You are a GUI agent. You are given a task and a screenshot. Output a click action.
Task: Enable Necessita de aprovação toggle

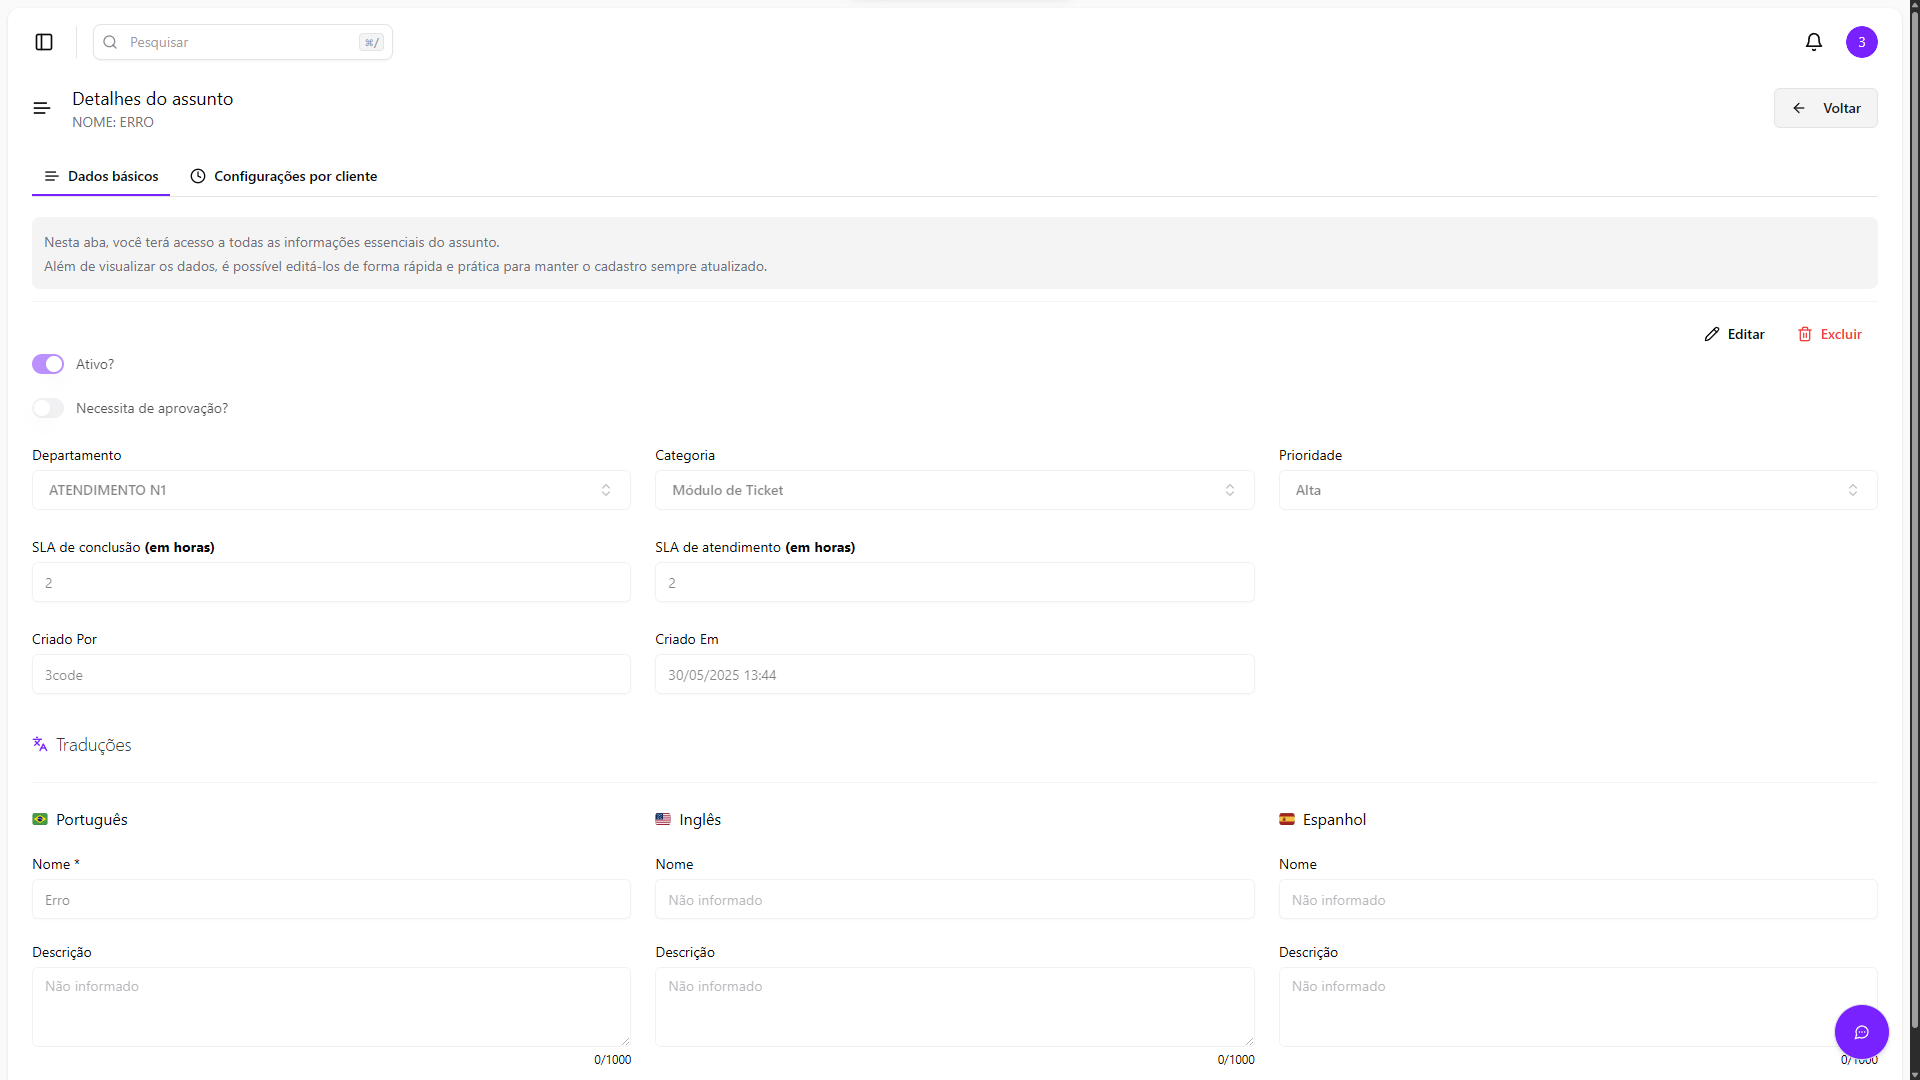(x=48, y=408)
